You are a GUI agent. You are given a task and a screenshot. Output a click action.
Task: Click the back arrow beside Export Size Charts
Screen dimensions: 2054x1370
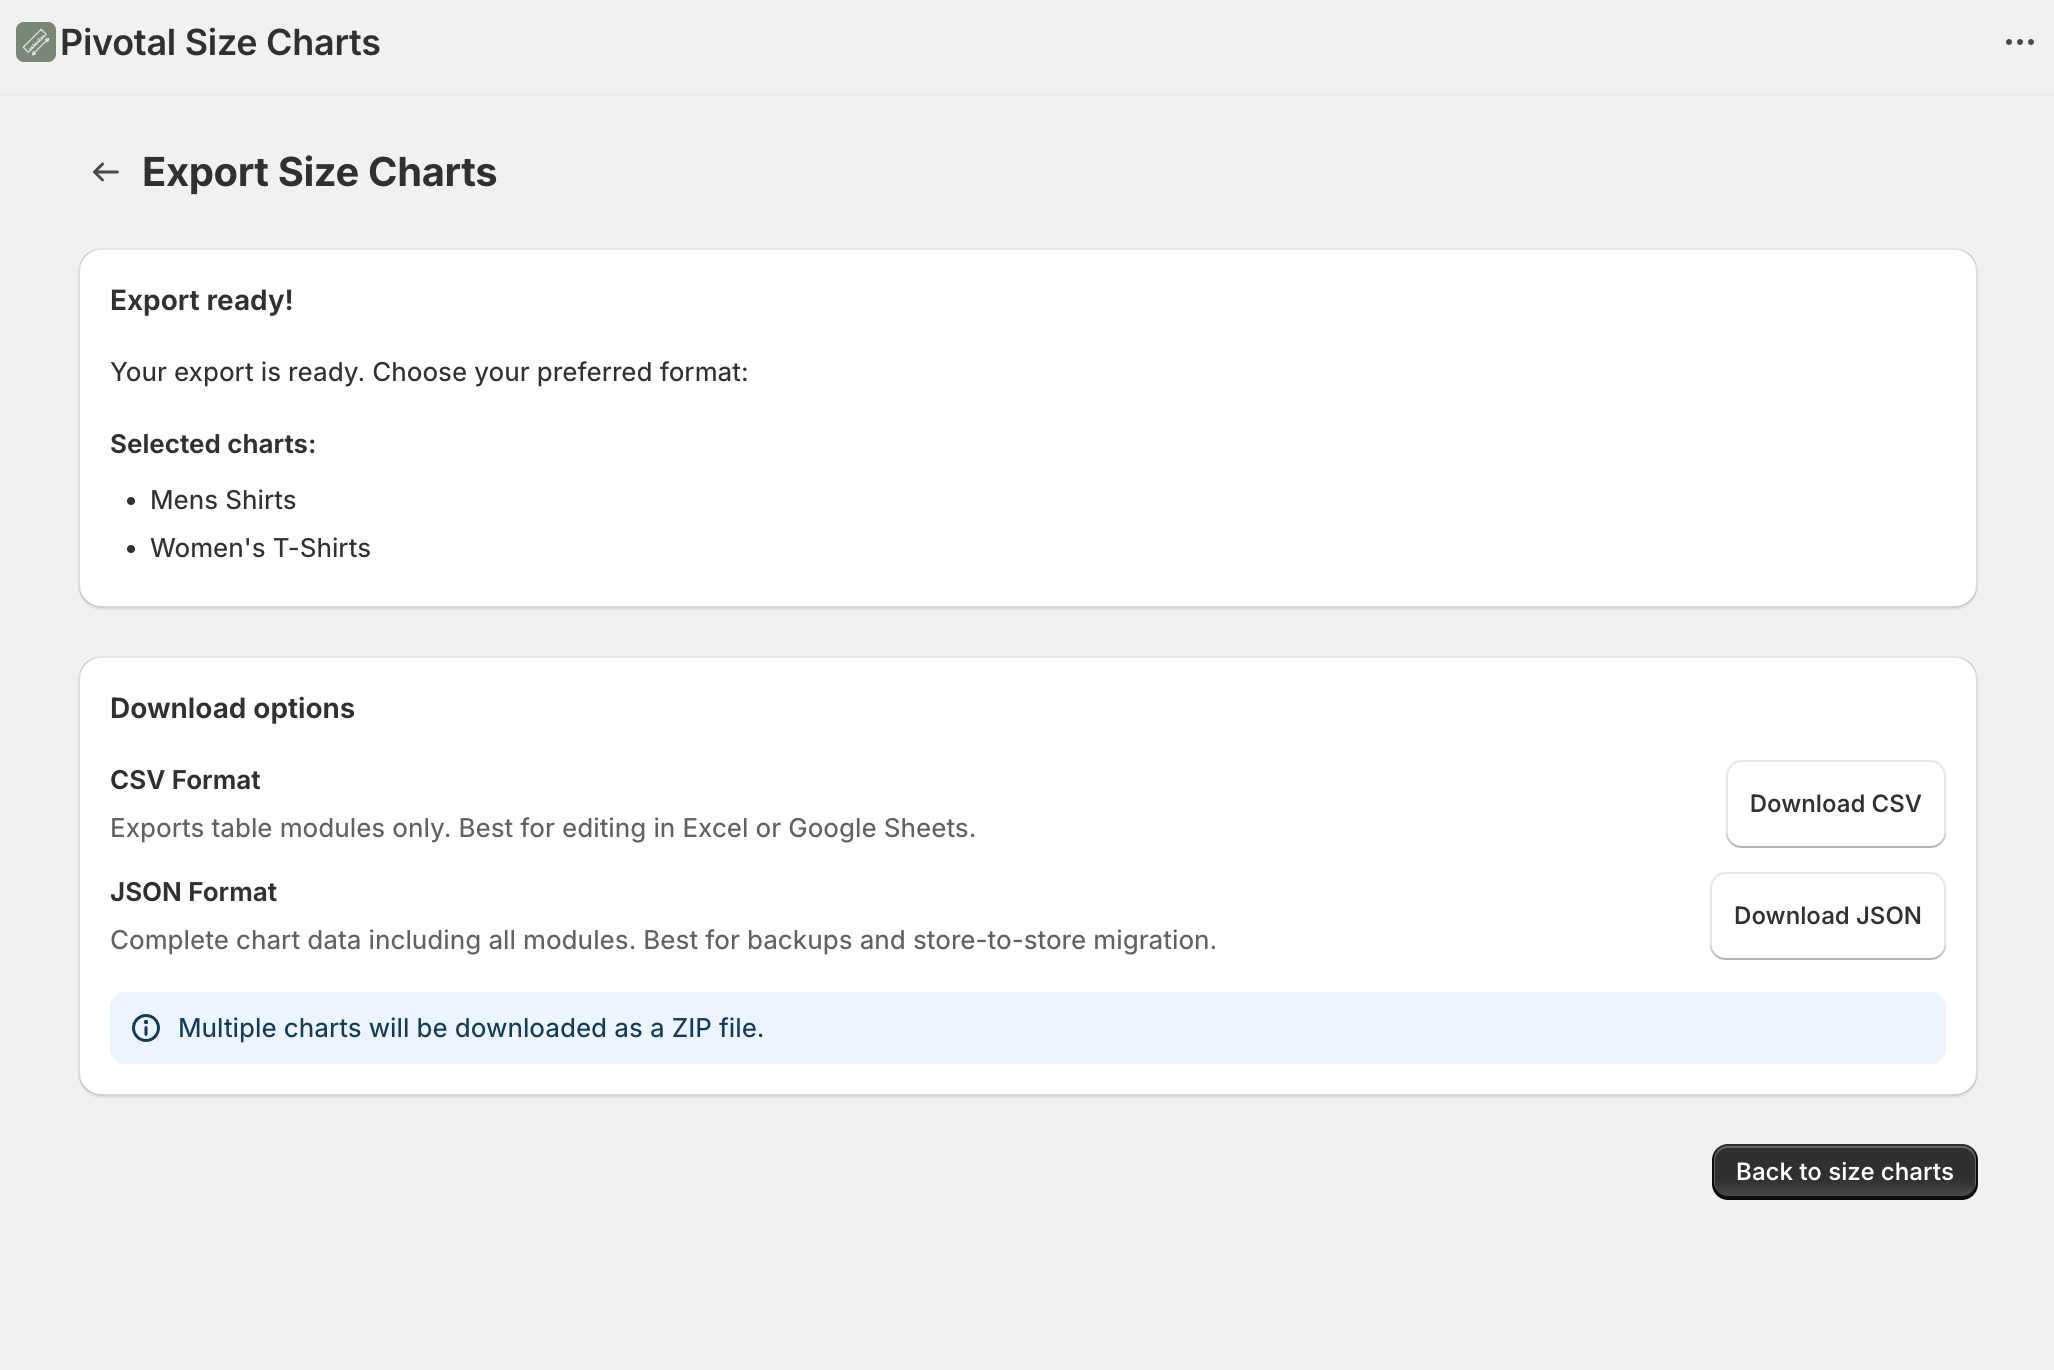point(106,171)
